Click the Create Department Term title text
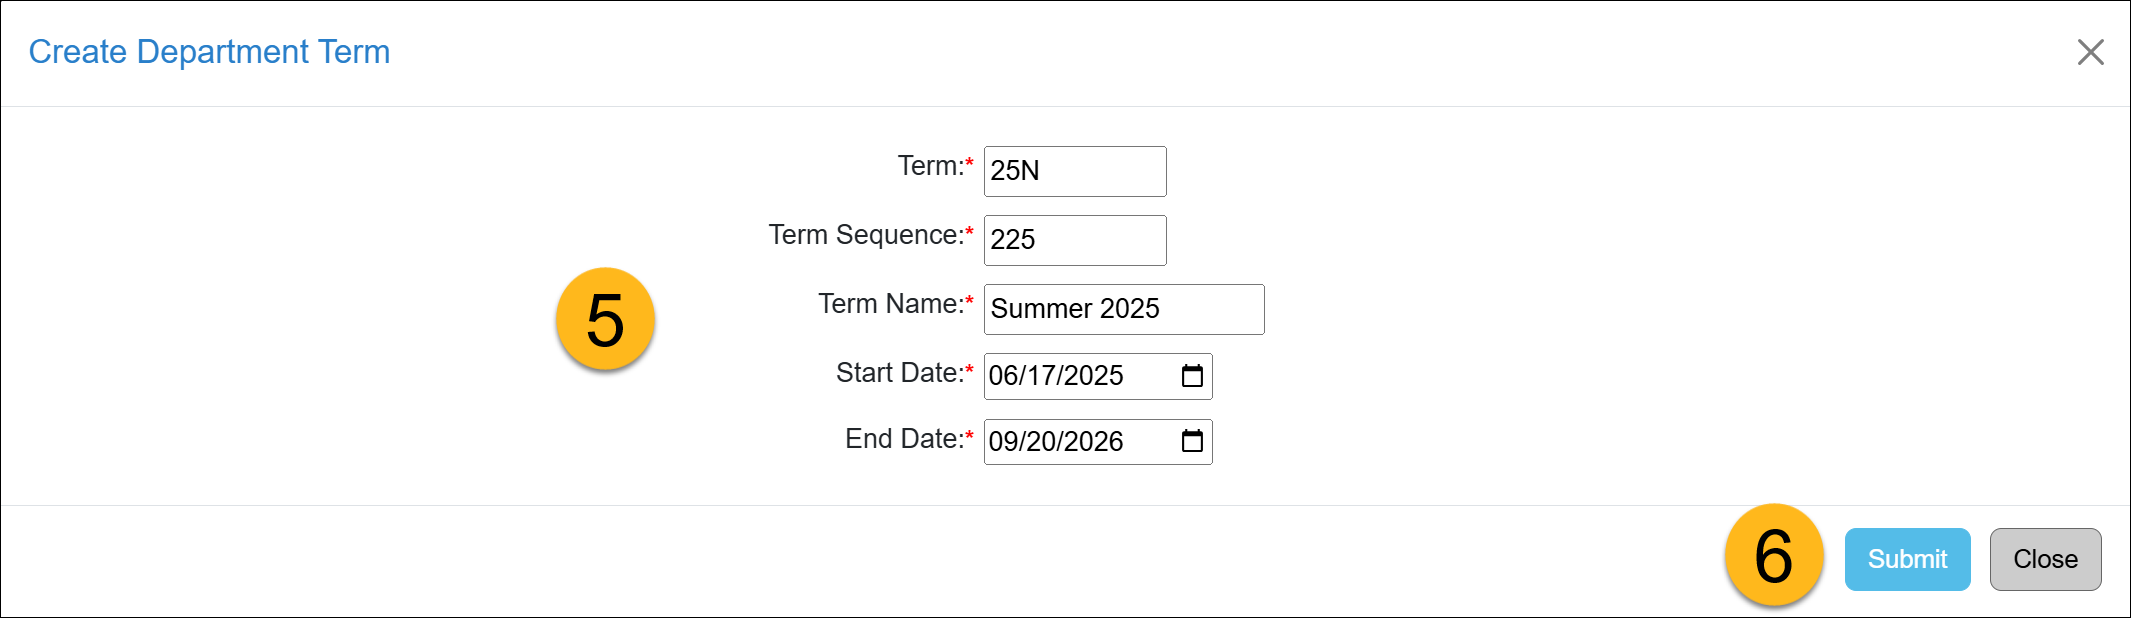Viewport: 2131px width, 618px height. [x=210, y=51]
